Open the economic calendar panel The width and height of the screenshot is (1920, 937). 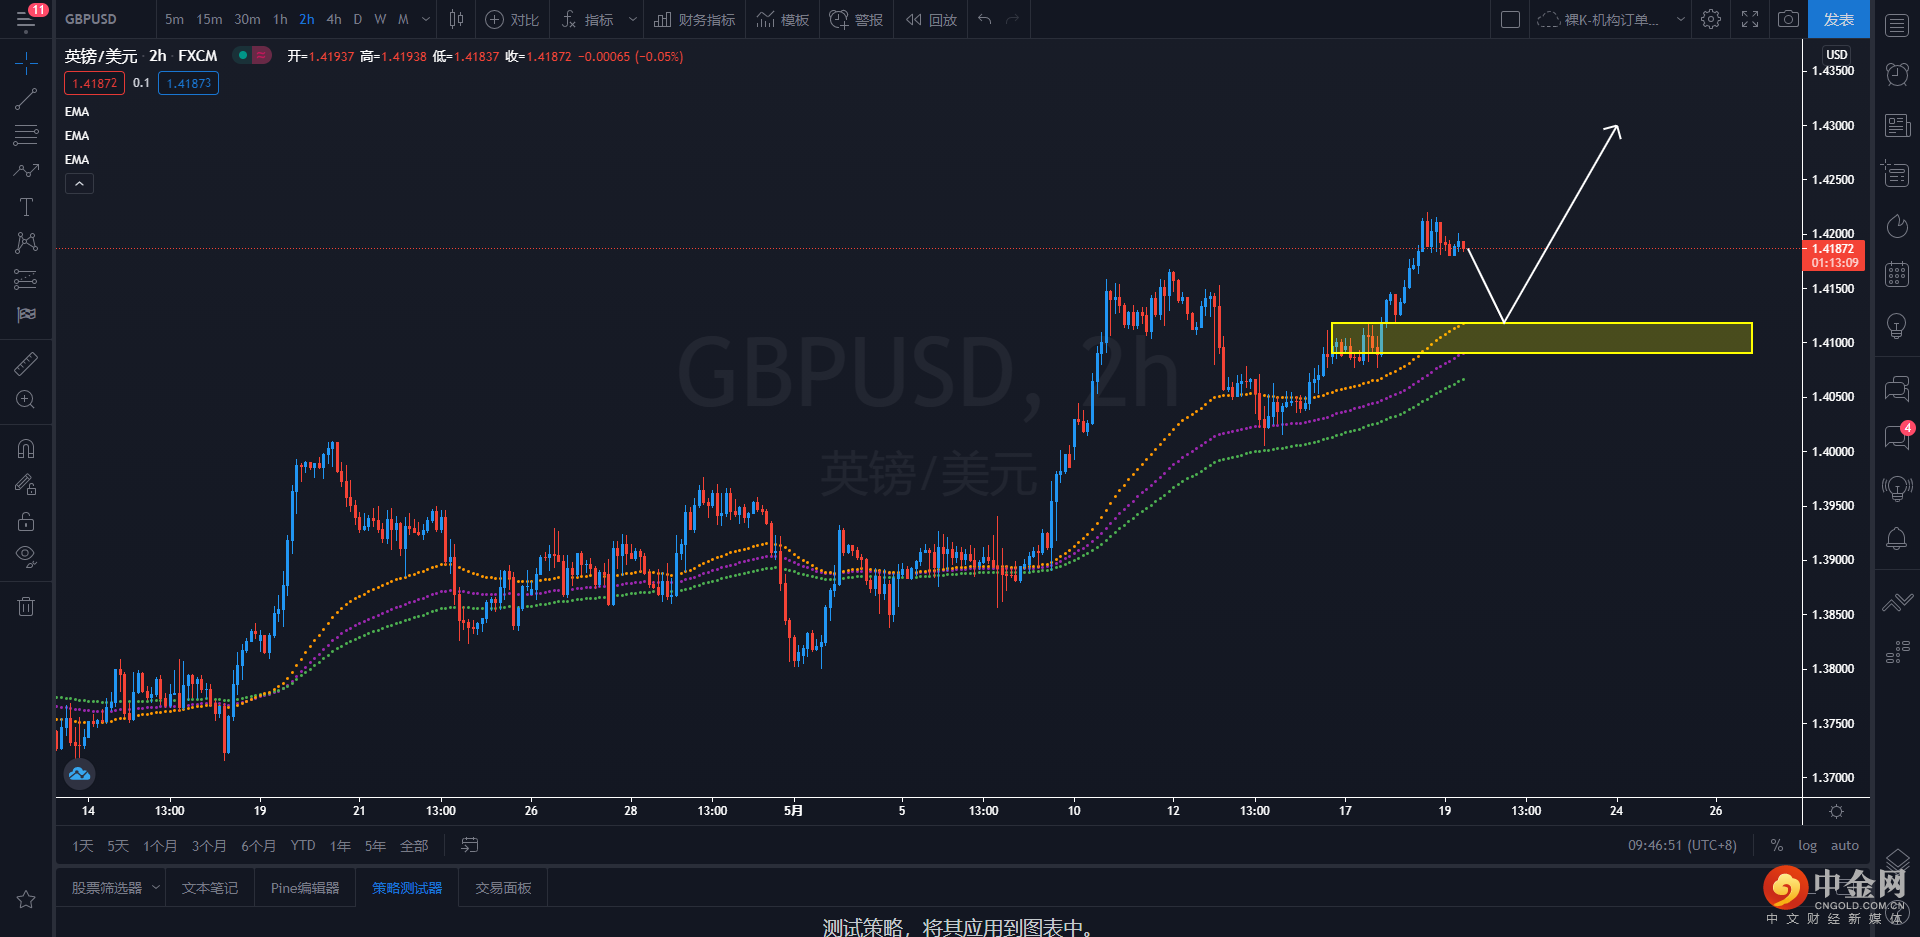point(1897,274)
